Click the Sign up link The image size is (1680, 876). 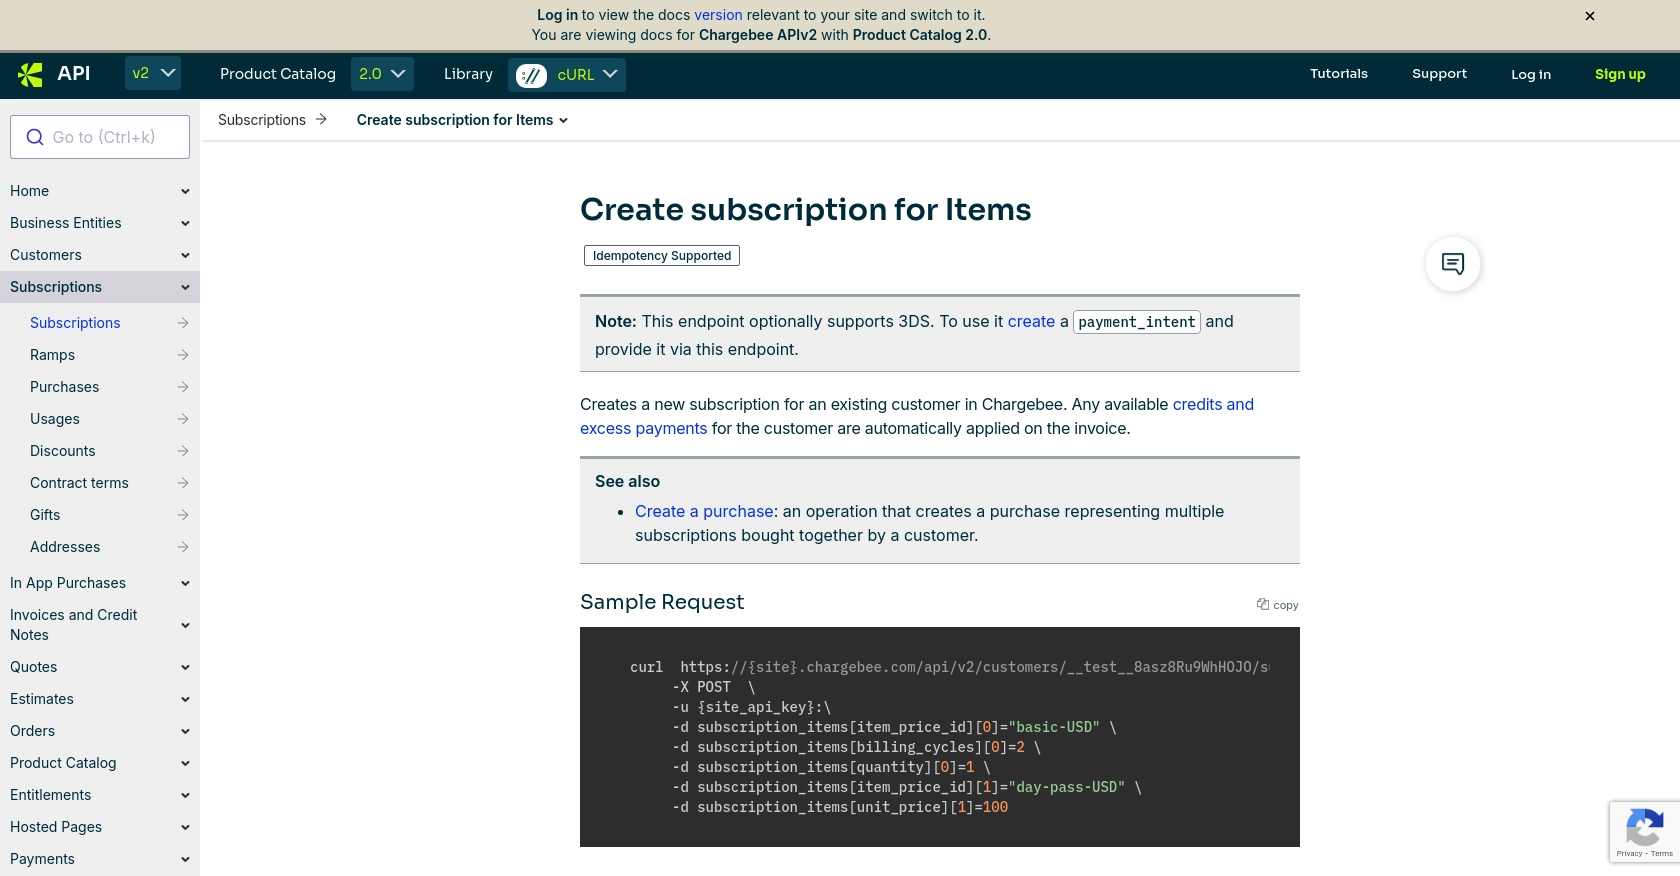click(1620, 74)
